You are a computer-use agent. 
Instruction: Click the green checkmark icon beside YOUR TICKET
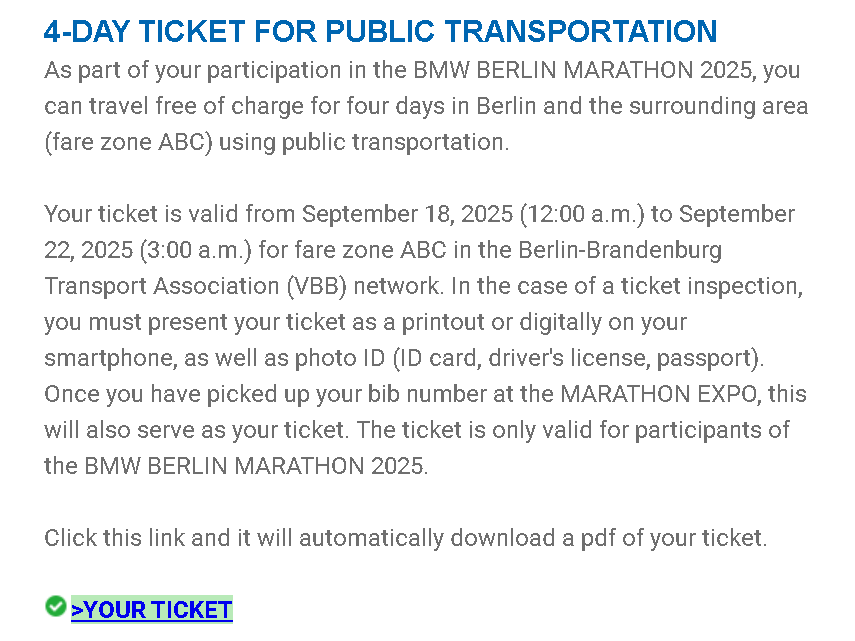[55, 606]
